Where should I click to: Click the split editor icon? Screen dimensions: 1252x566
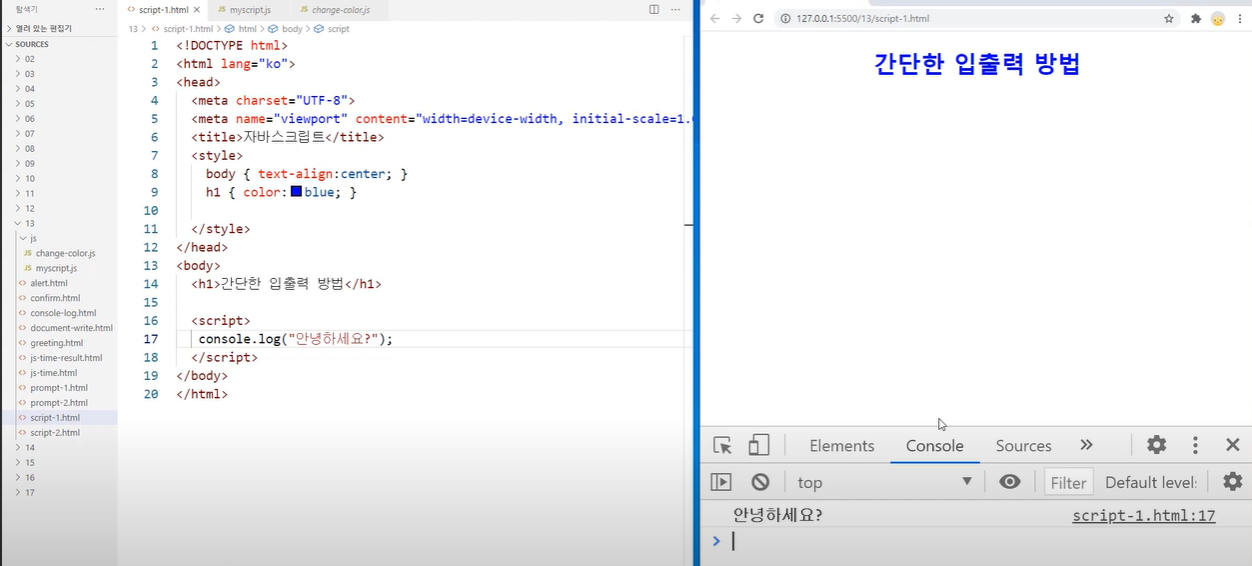654,9
